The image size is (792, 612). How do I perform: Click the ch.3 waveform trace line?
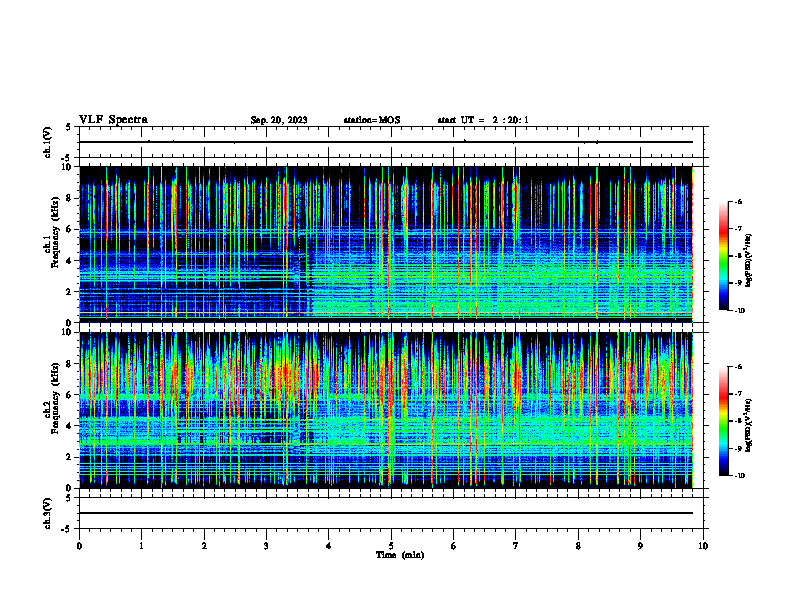tap(386, 513)
